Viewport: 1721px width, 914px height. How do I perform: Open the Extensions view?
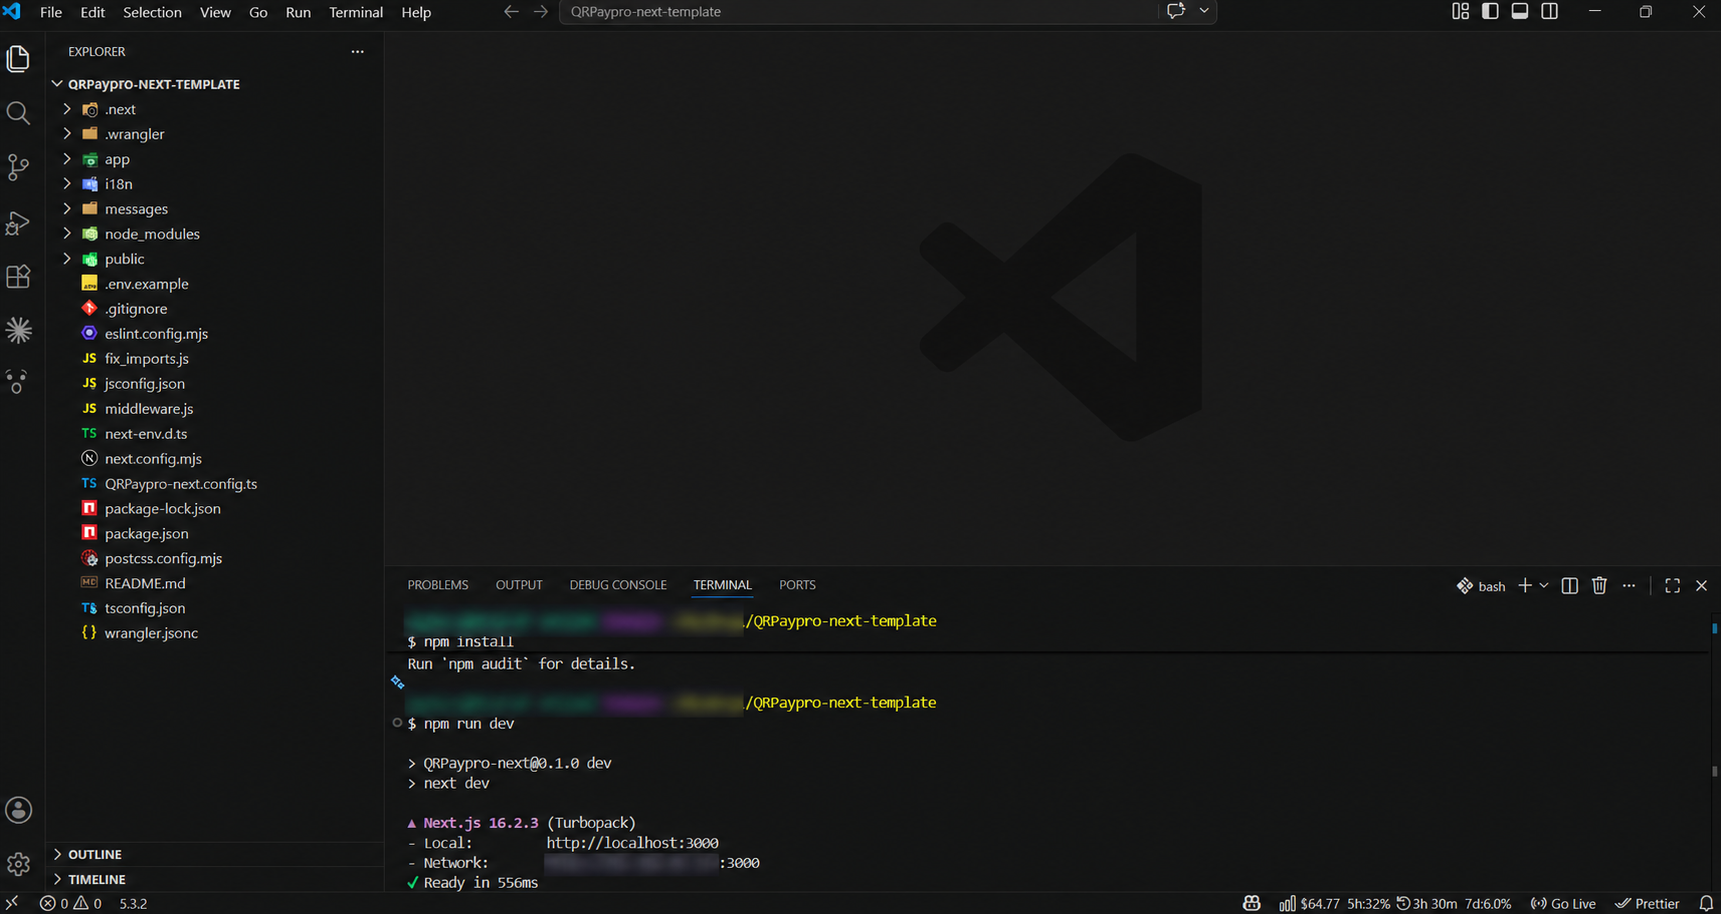coord(18,276)
